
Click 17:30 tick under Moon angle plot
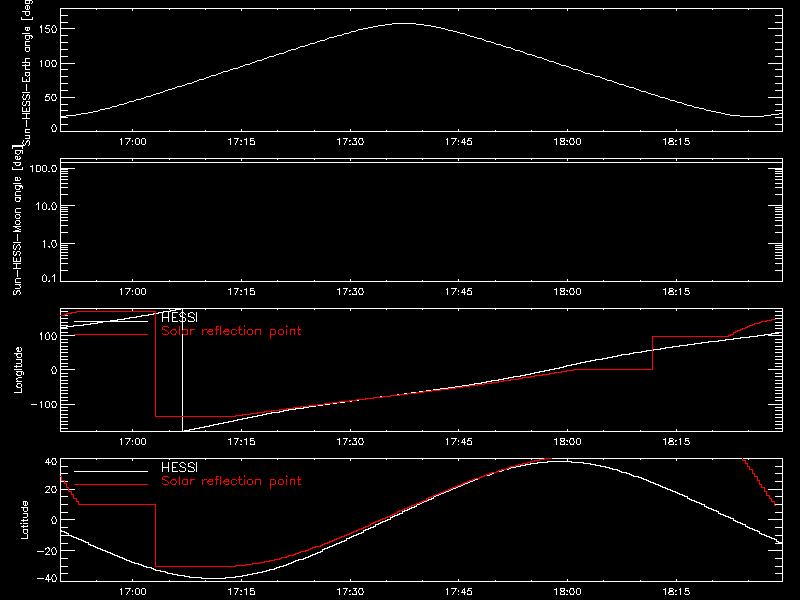pyautogui.click(x=351, y=292)
